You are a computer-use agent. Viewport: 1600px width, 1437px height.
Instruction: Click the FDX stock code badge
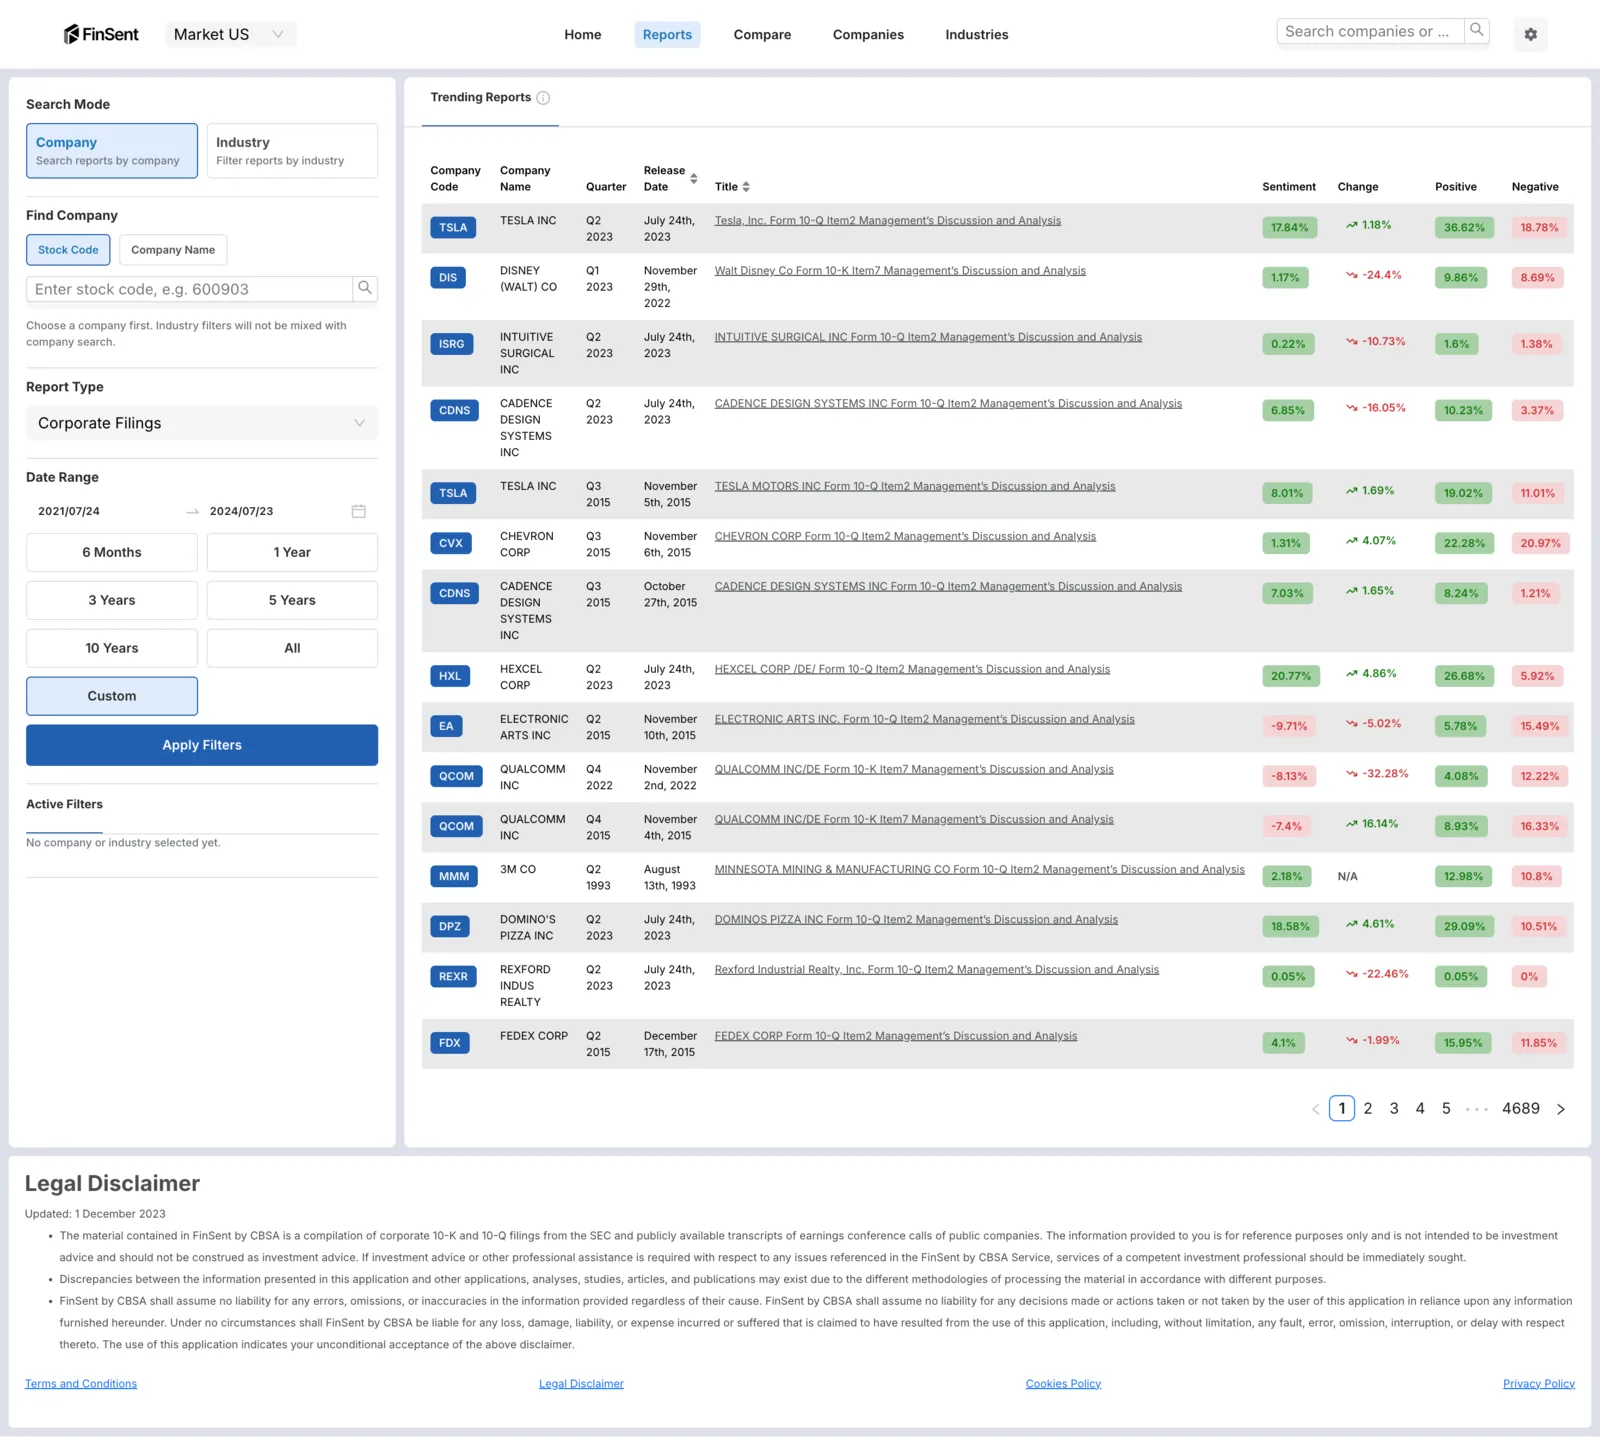pyautogui.click(x=450, y=1043)
